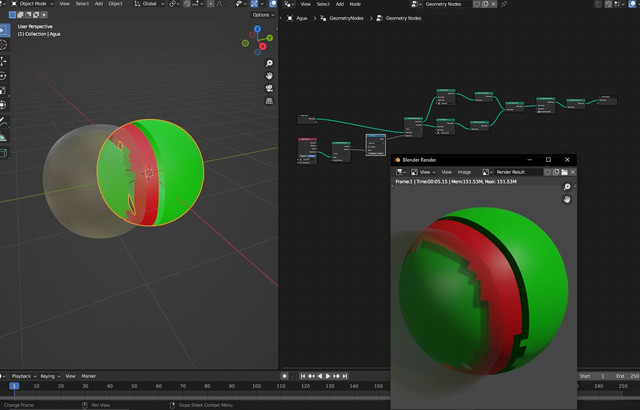Open the Playback dropdown in timeline
Screen dimensions: 640x410
click(23, 376)
